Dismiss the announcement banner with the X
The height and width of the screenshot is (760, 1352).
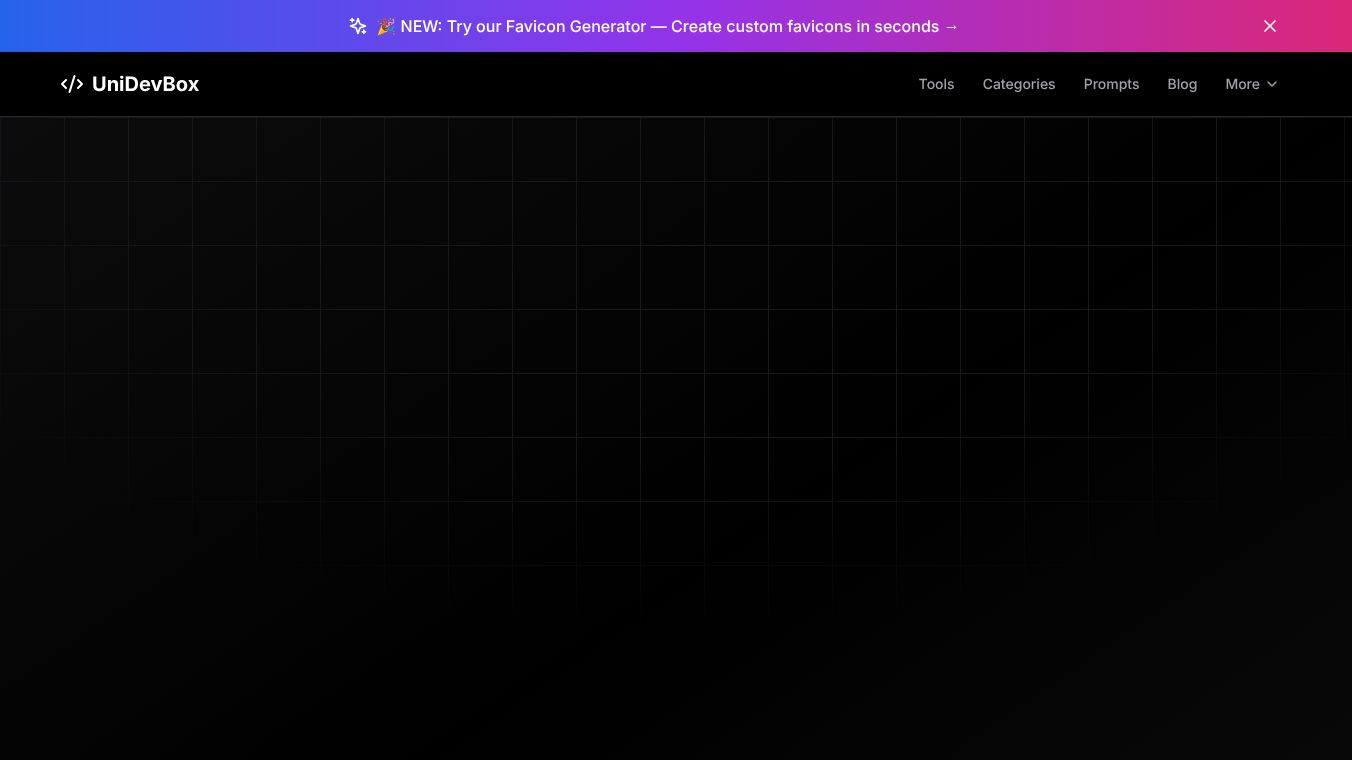click(x=1270, y=26)
